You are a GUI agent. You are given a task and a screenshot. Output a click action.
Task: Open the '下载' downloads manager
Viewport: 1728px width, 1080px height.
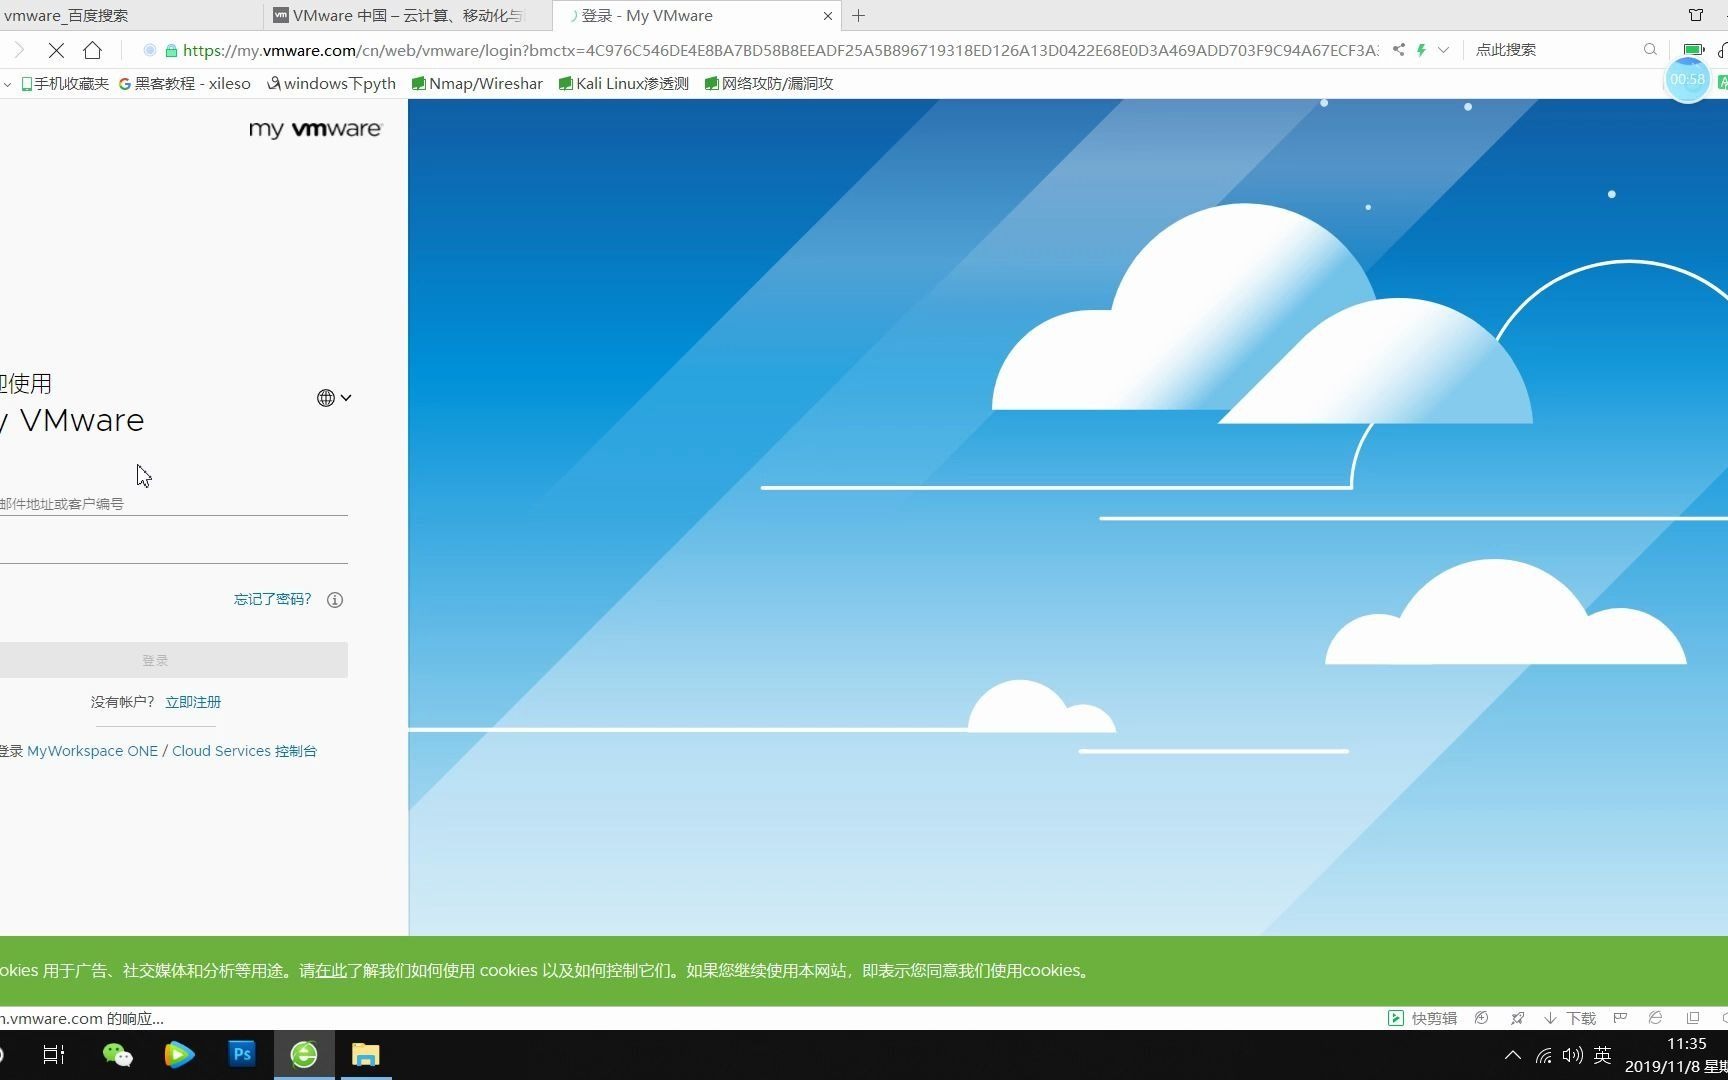point(1570,1018)
